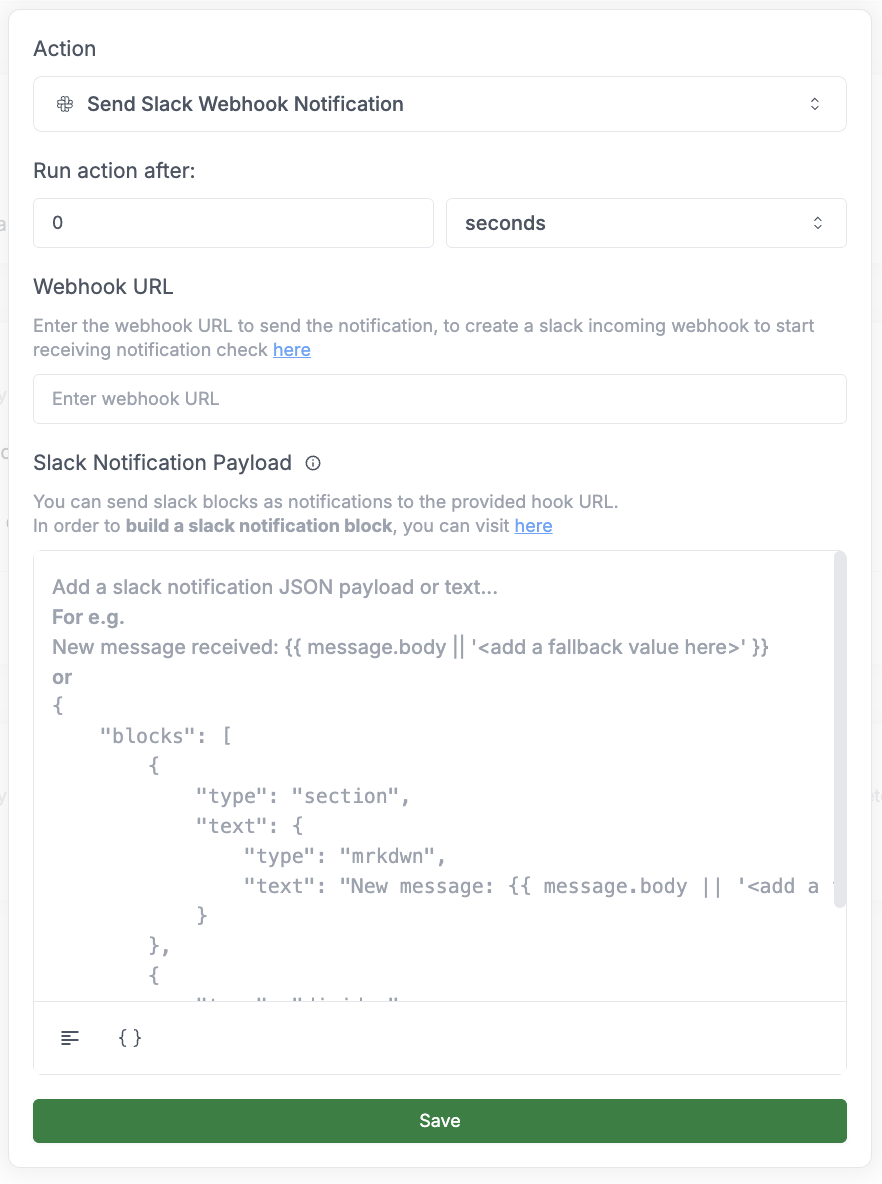The width and height of the screenshot is (882, 1184).
Task: Click the plugin icon beside Send Slack Webhook Notification
Action: click(x=64, y=104)
